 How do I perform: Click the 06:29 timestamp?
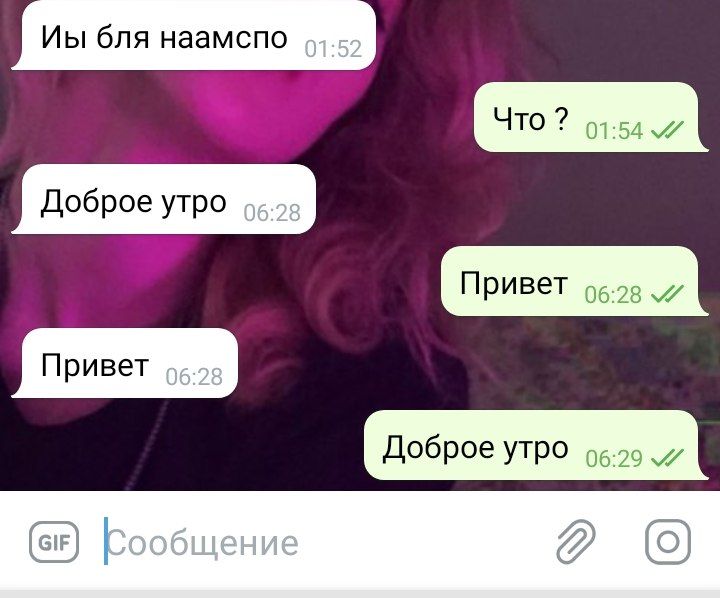[614, 458]
